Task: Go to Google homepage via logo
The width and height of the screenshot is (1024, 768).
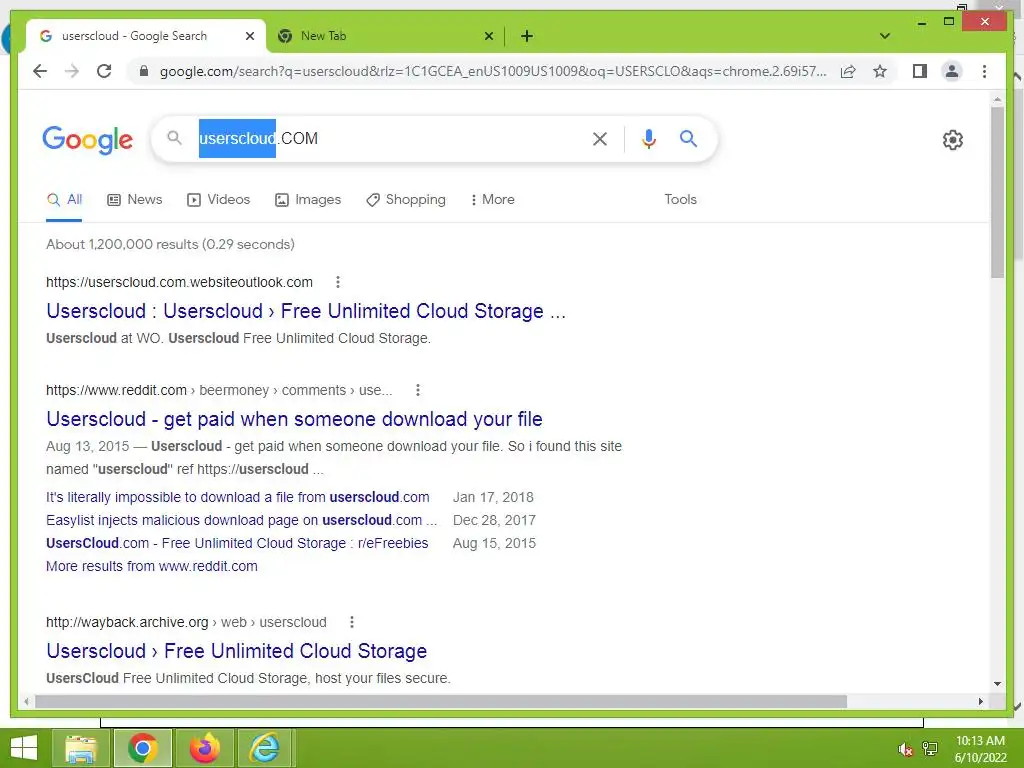Action: point(88,140)
